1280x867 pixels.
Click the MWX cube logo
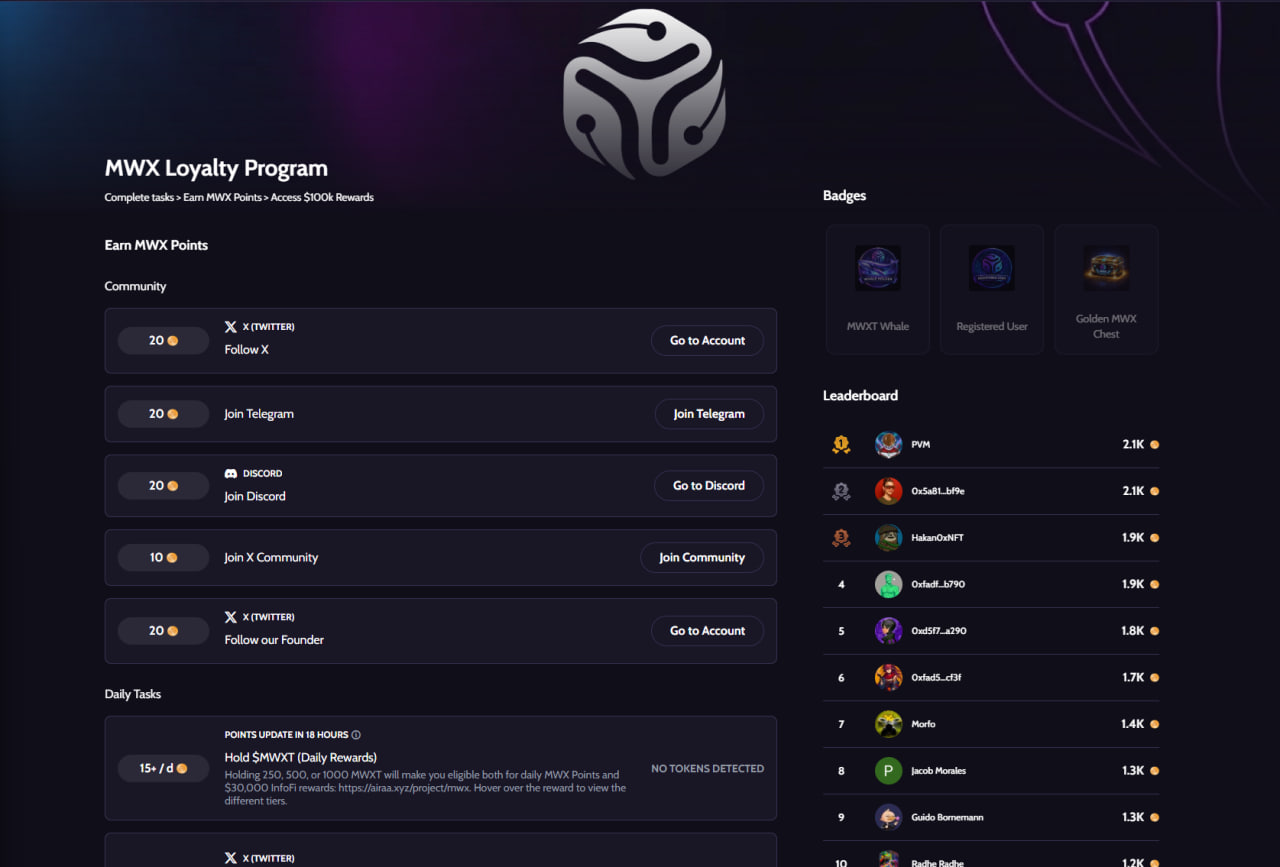pos(644,94)
